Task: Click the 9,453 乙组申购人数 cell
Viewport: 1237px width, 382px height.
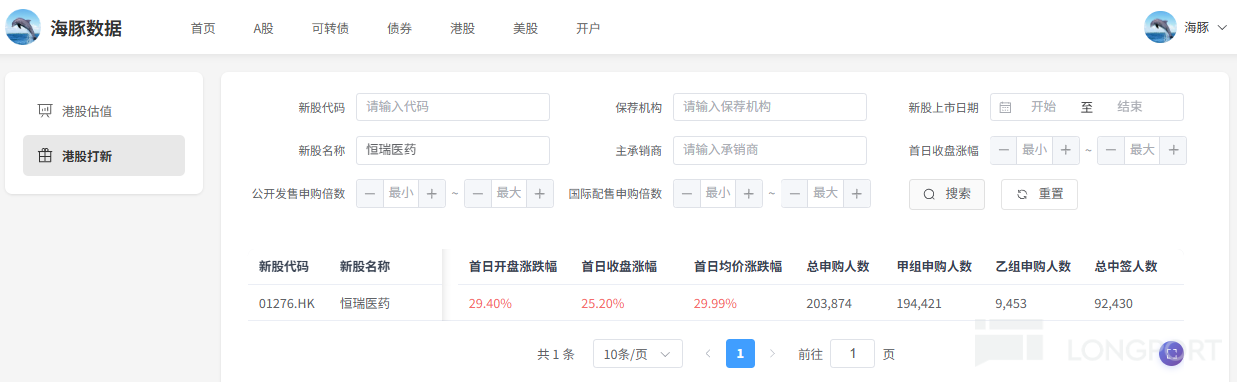Action: click(x=1011, y=303)
